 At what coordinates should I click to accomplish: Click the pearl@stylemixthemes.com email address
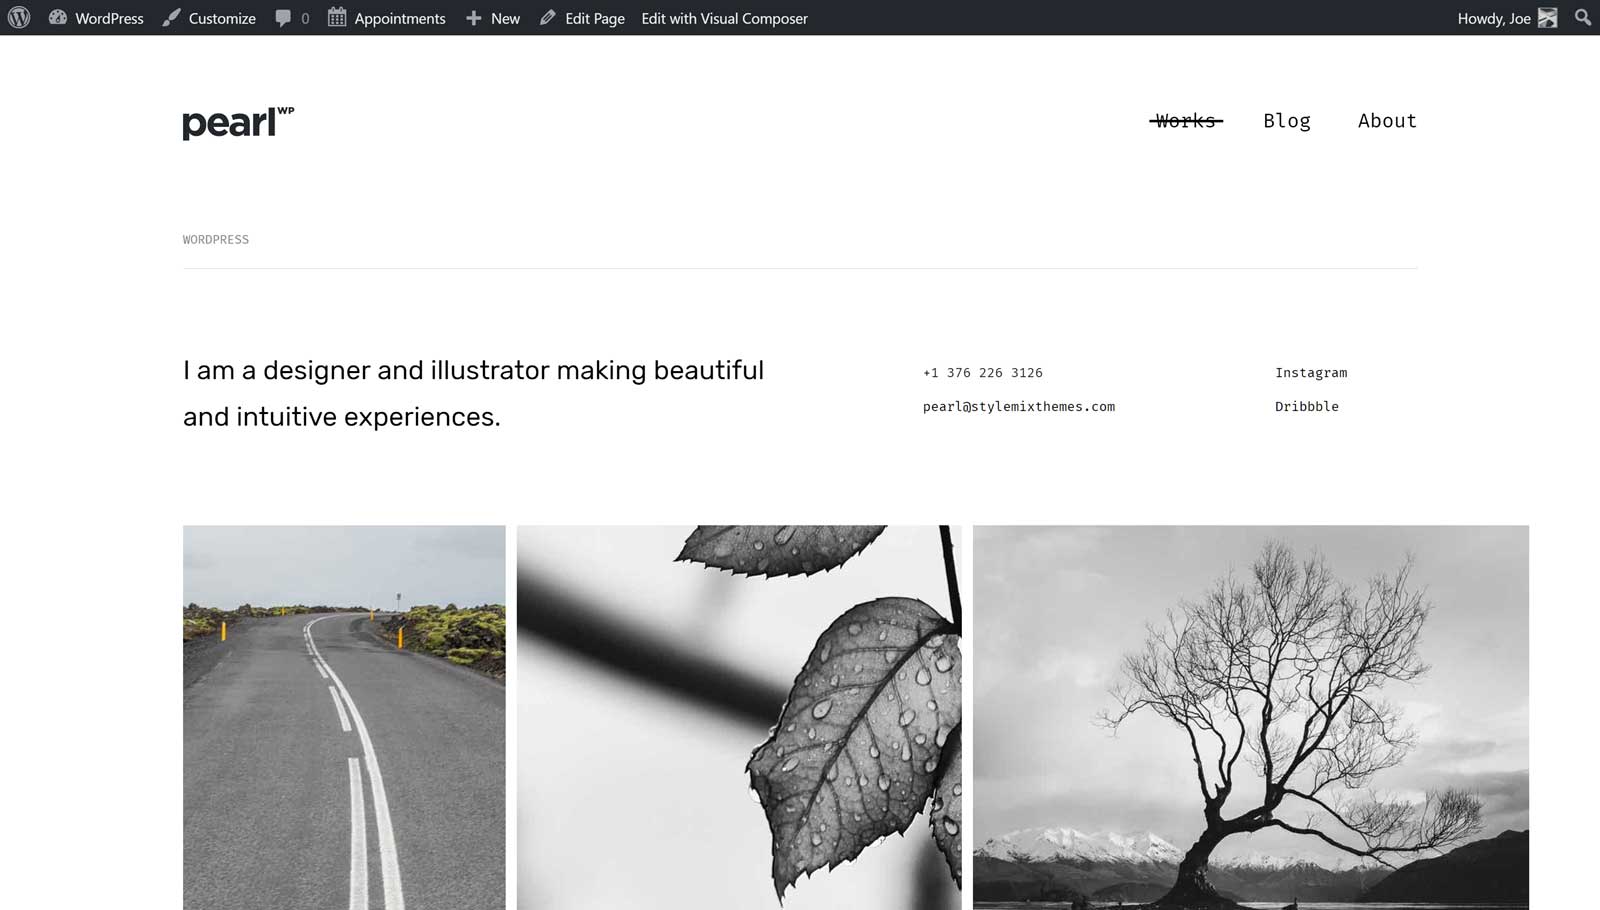[x=1019, y=407]
